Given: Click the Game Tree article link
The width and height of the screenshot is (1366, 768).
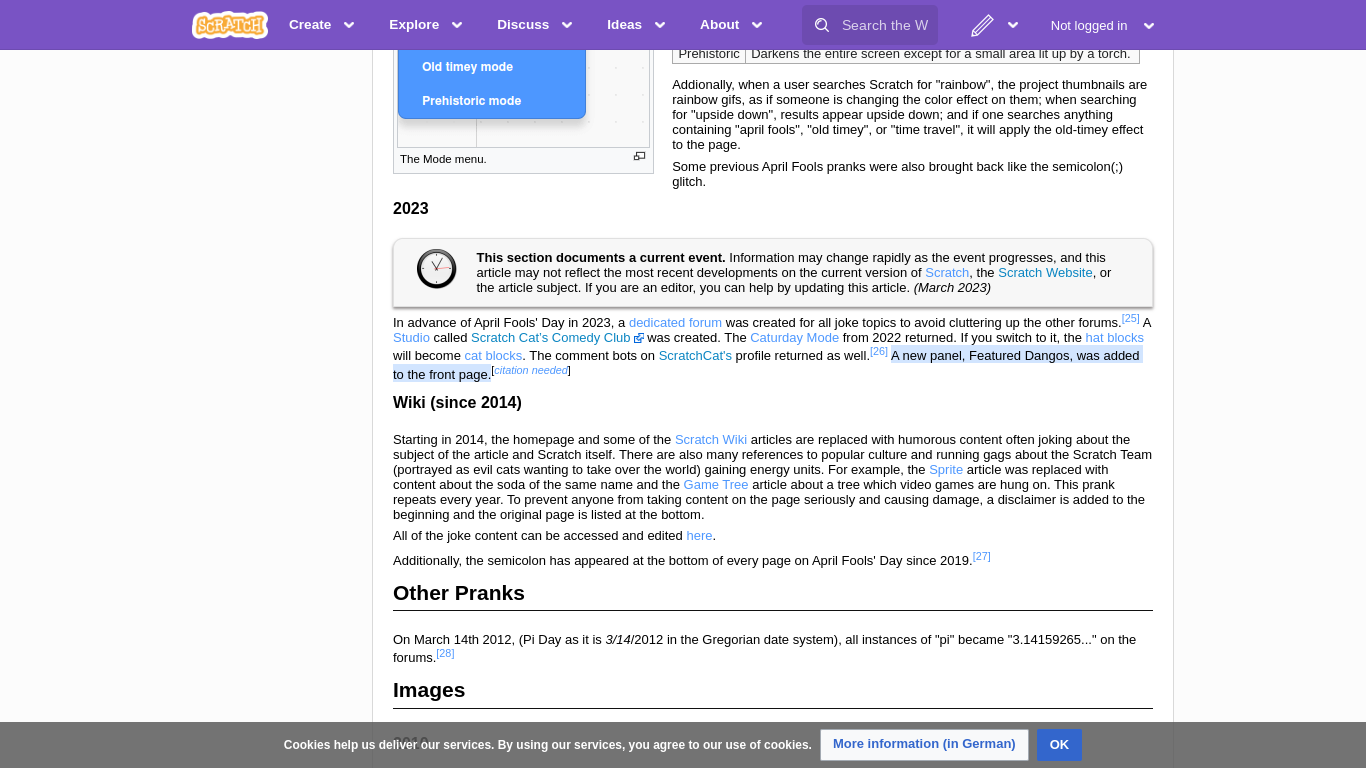Looking at the screenshot, I should [x=715, y=484].
